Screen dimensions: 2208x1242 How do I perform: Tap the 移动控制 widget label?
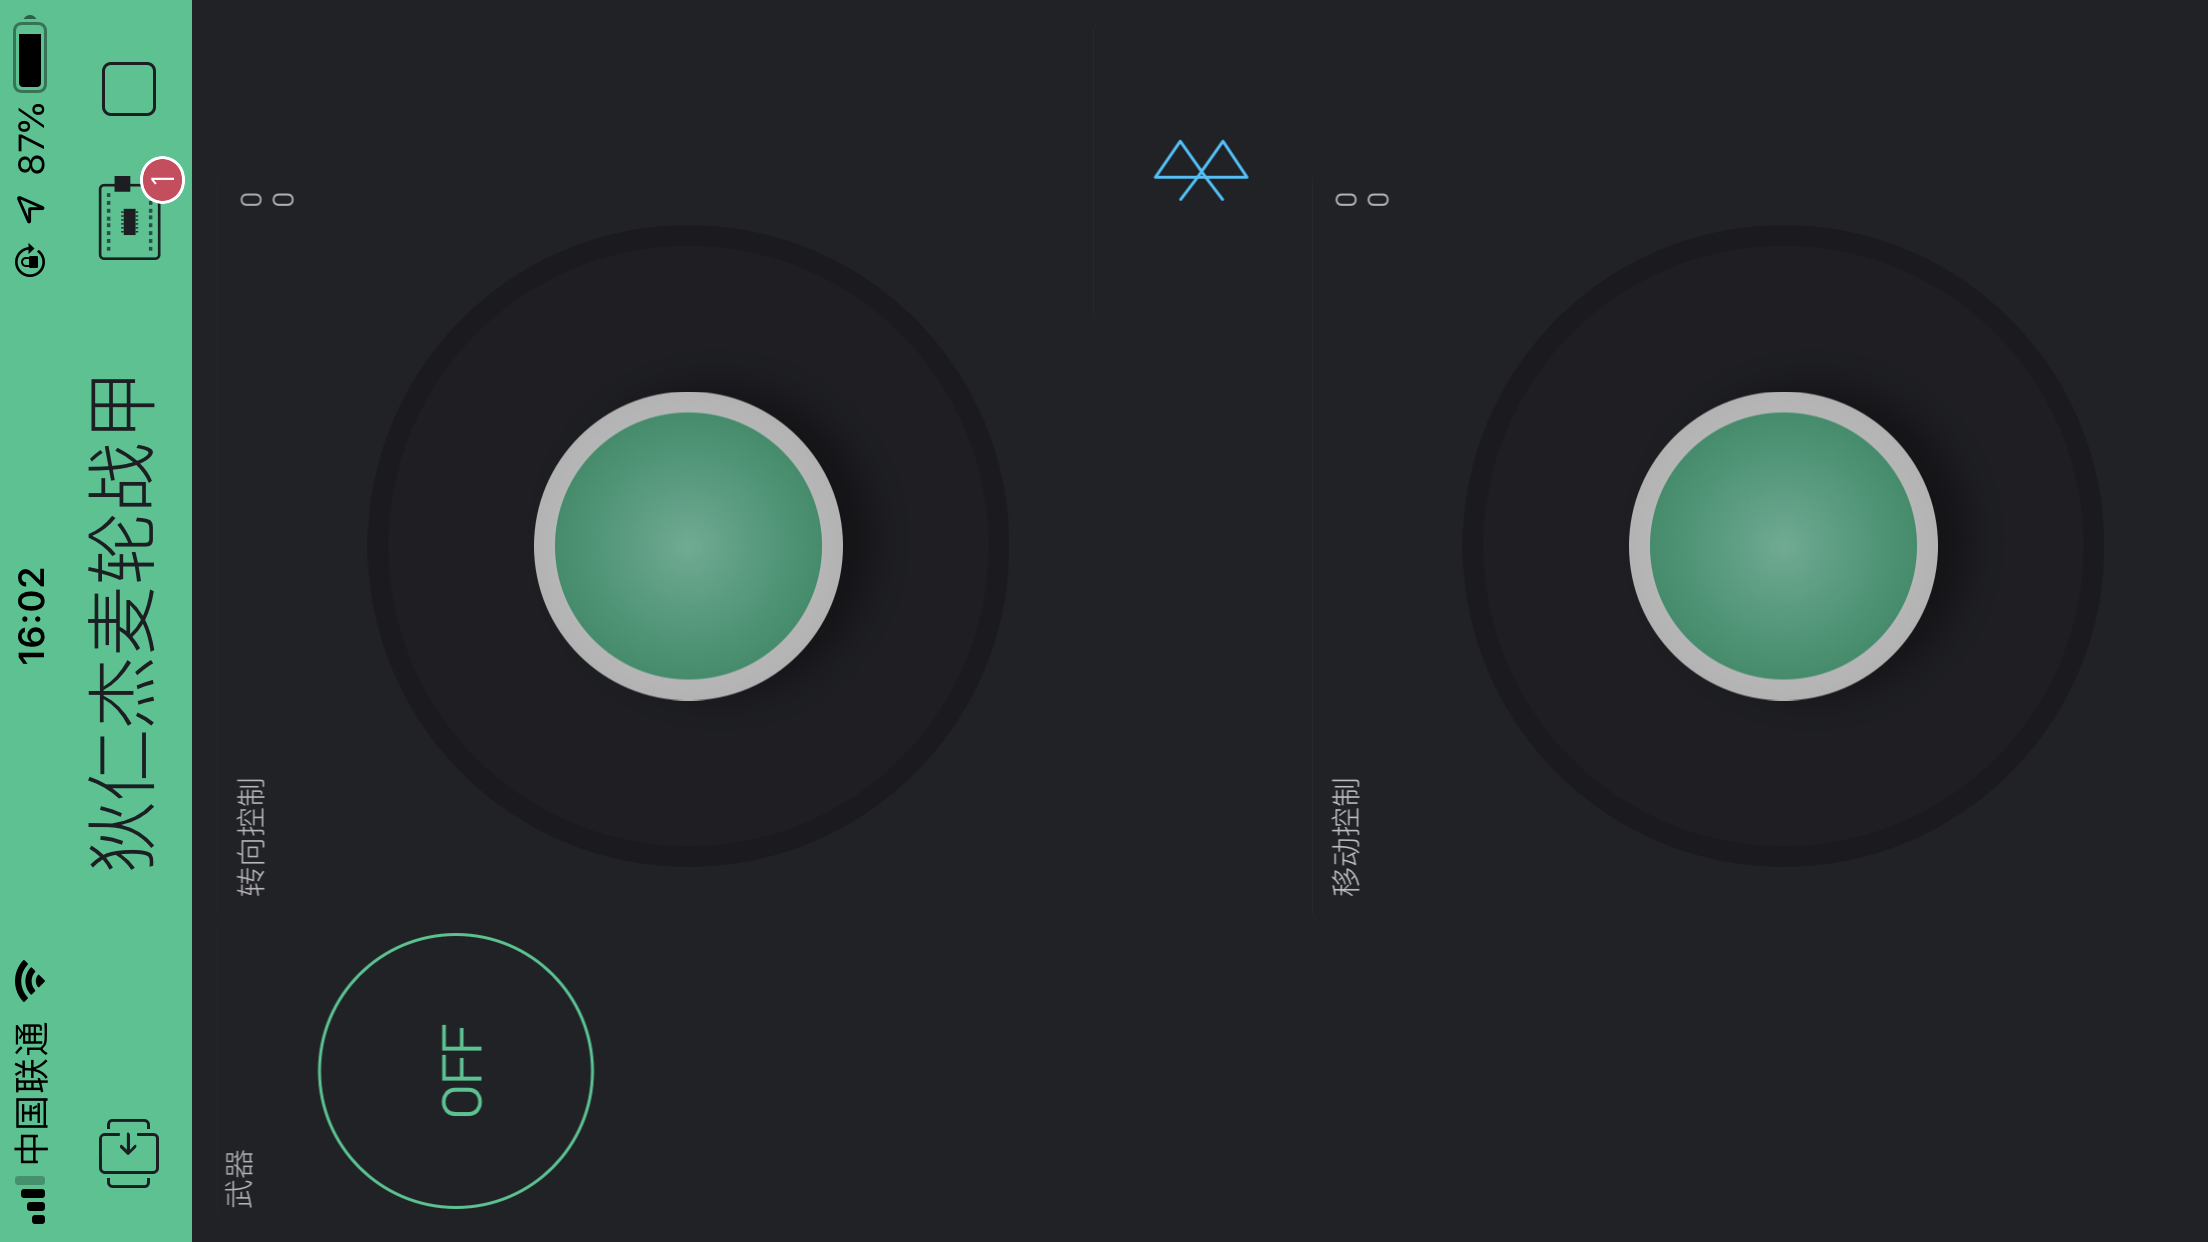point(1346,837)
